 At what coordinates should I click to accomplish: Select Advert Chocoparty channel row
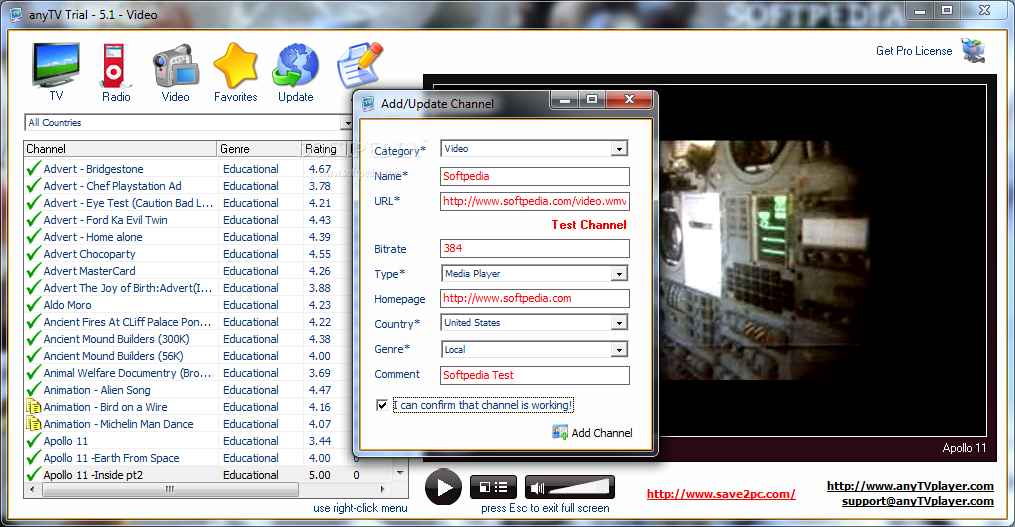coord(89,254)
